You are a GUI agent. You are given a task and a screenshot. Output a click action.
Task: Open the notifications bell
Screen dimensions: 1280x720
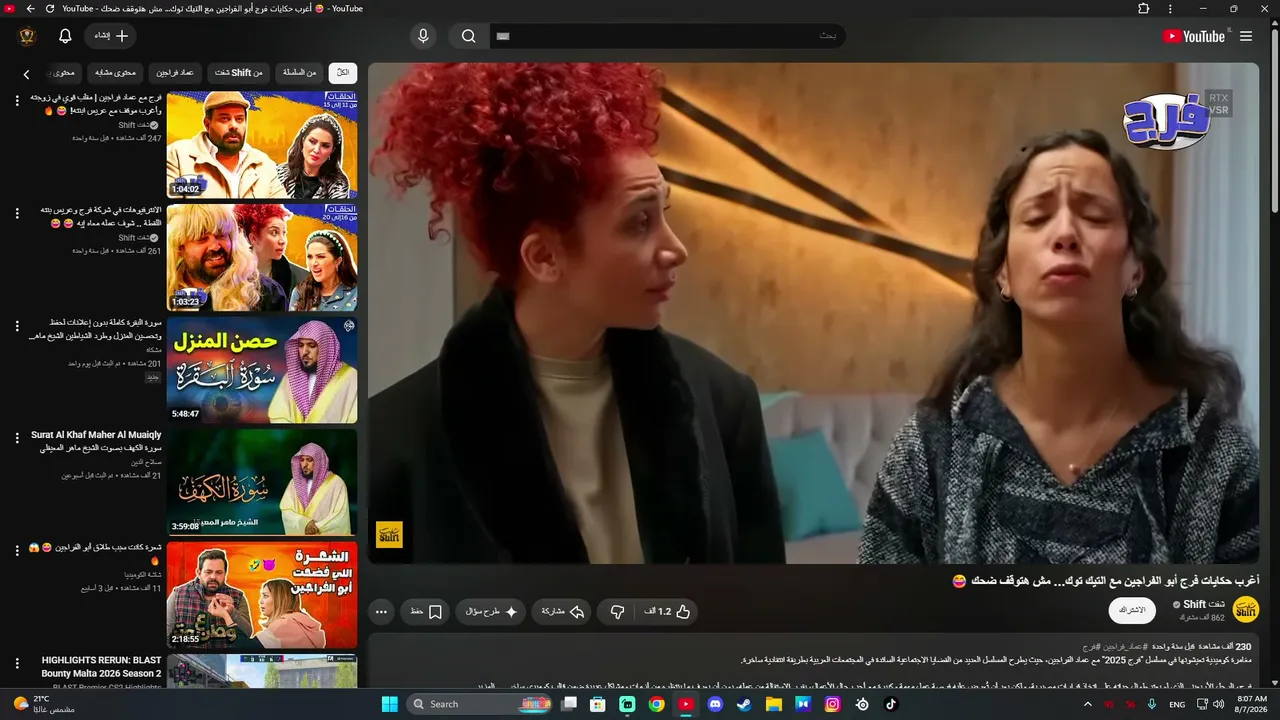point(65,36)
